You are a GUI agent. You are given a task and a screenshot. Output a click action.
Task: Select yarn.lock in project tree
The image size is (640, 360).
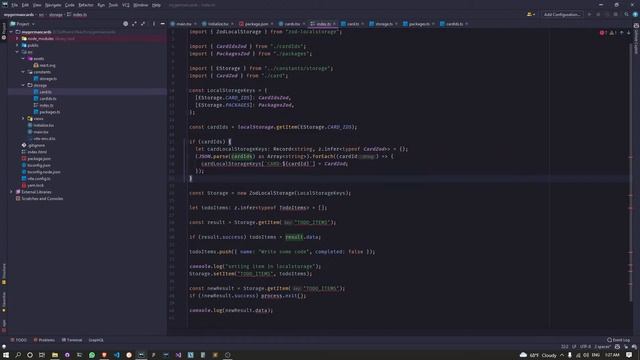tap(33, 185)
